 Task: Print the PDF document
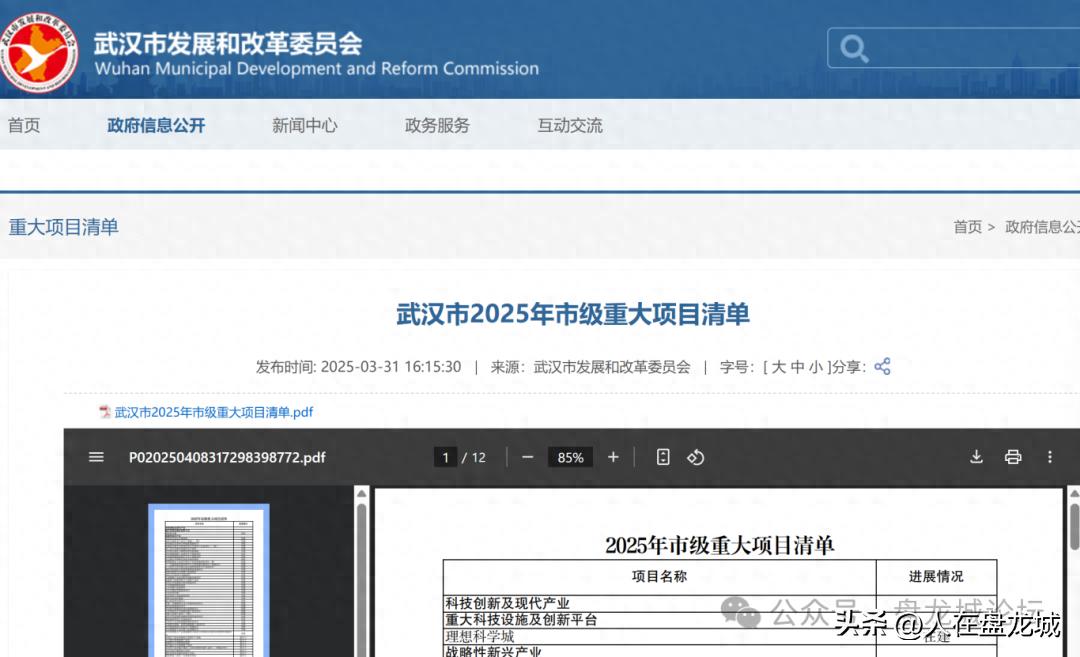pyautogui.click(x=1012, y=457)
